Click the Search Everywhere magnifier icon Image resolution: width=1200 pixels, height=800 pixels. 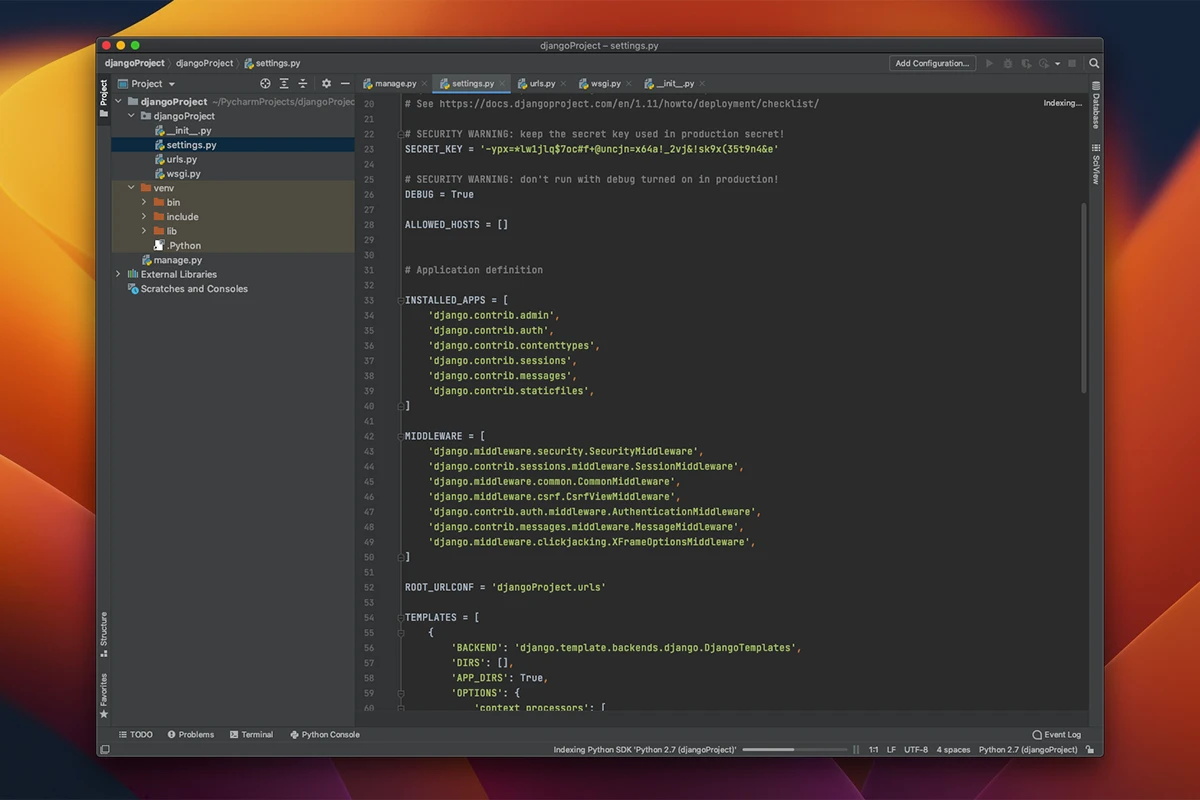(1094, 63)
